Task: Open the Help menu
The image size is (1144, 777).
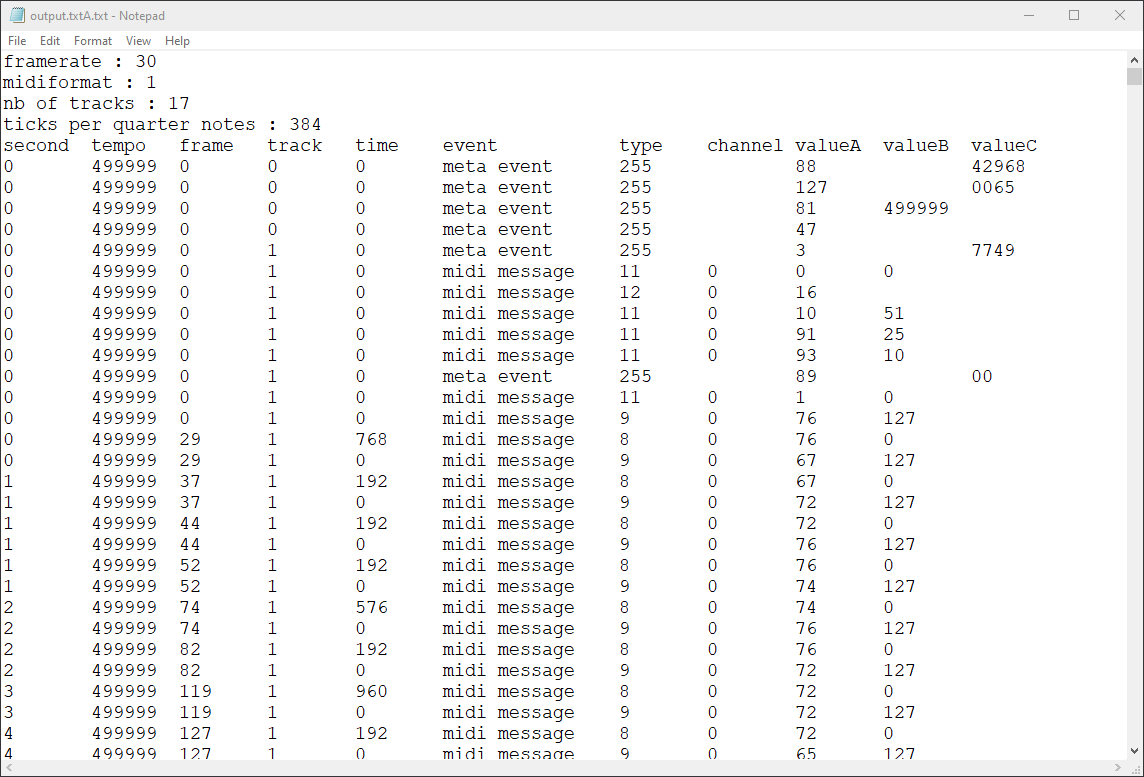Action: (177, 41)
